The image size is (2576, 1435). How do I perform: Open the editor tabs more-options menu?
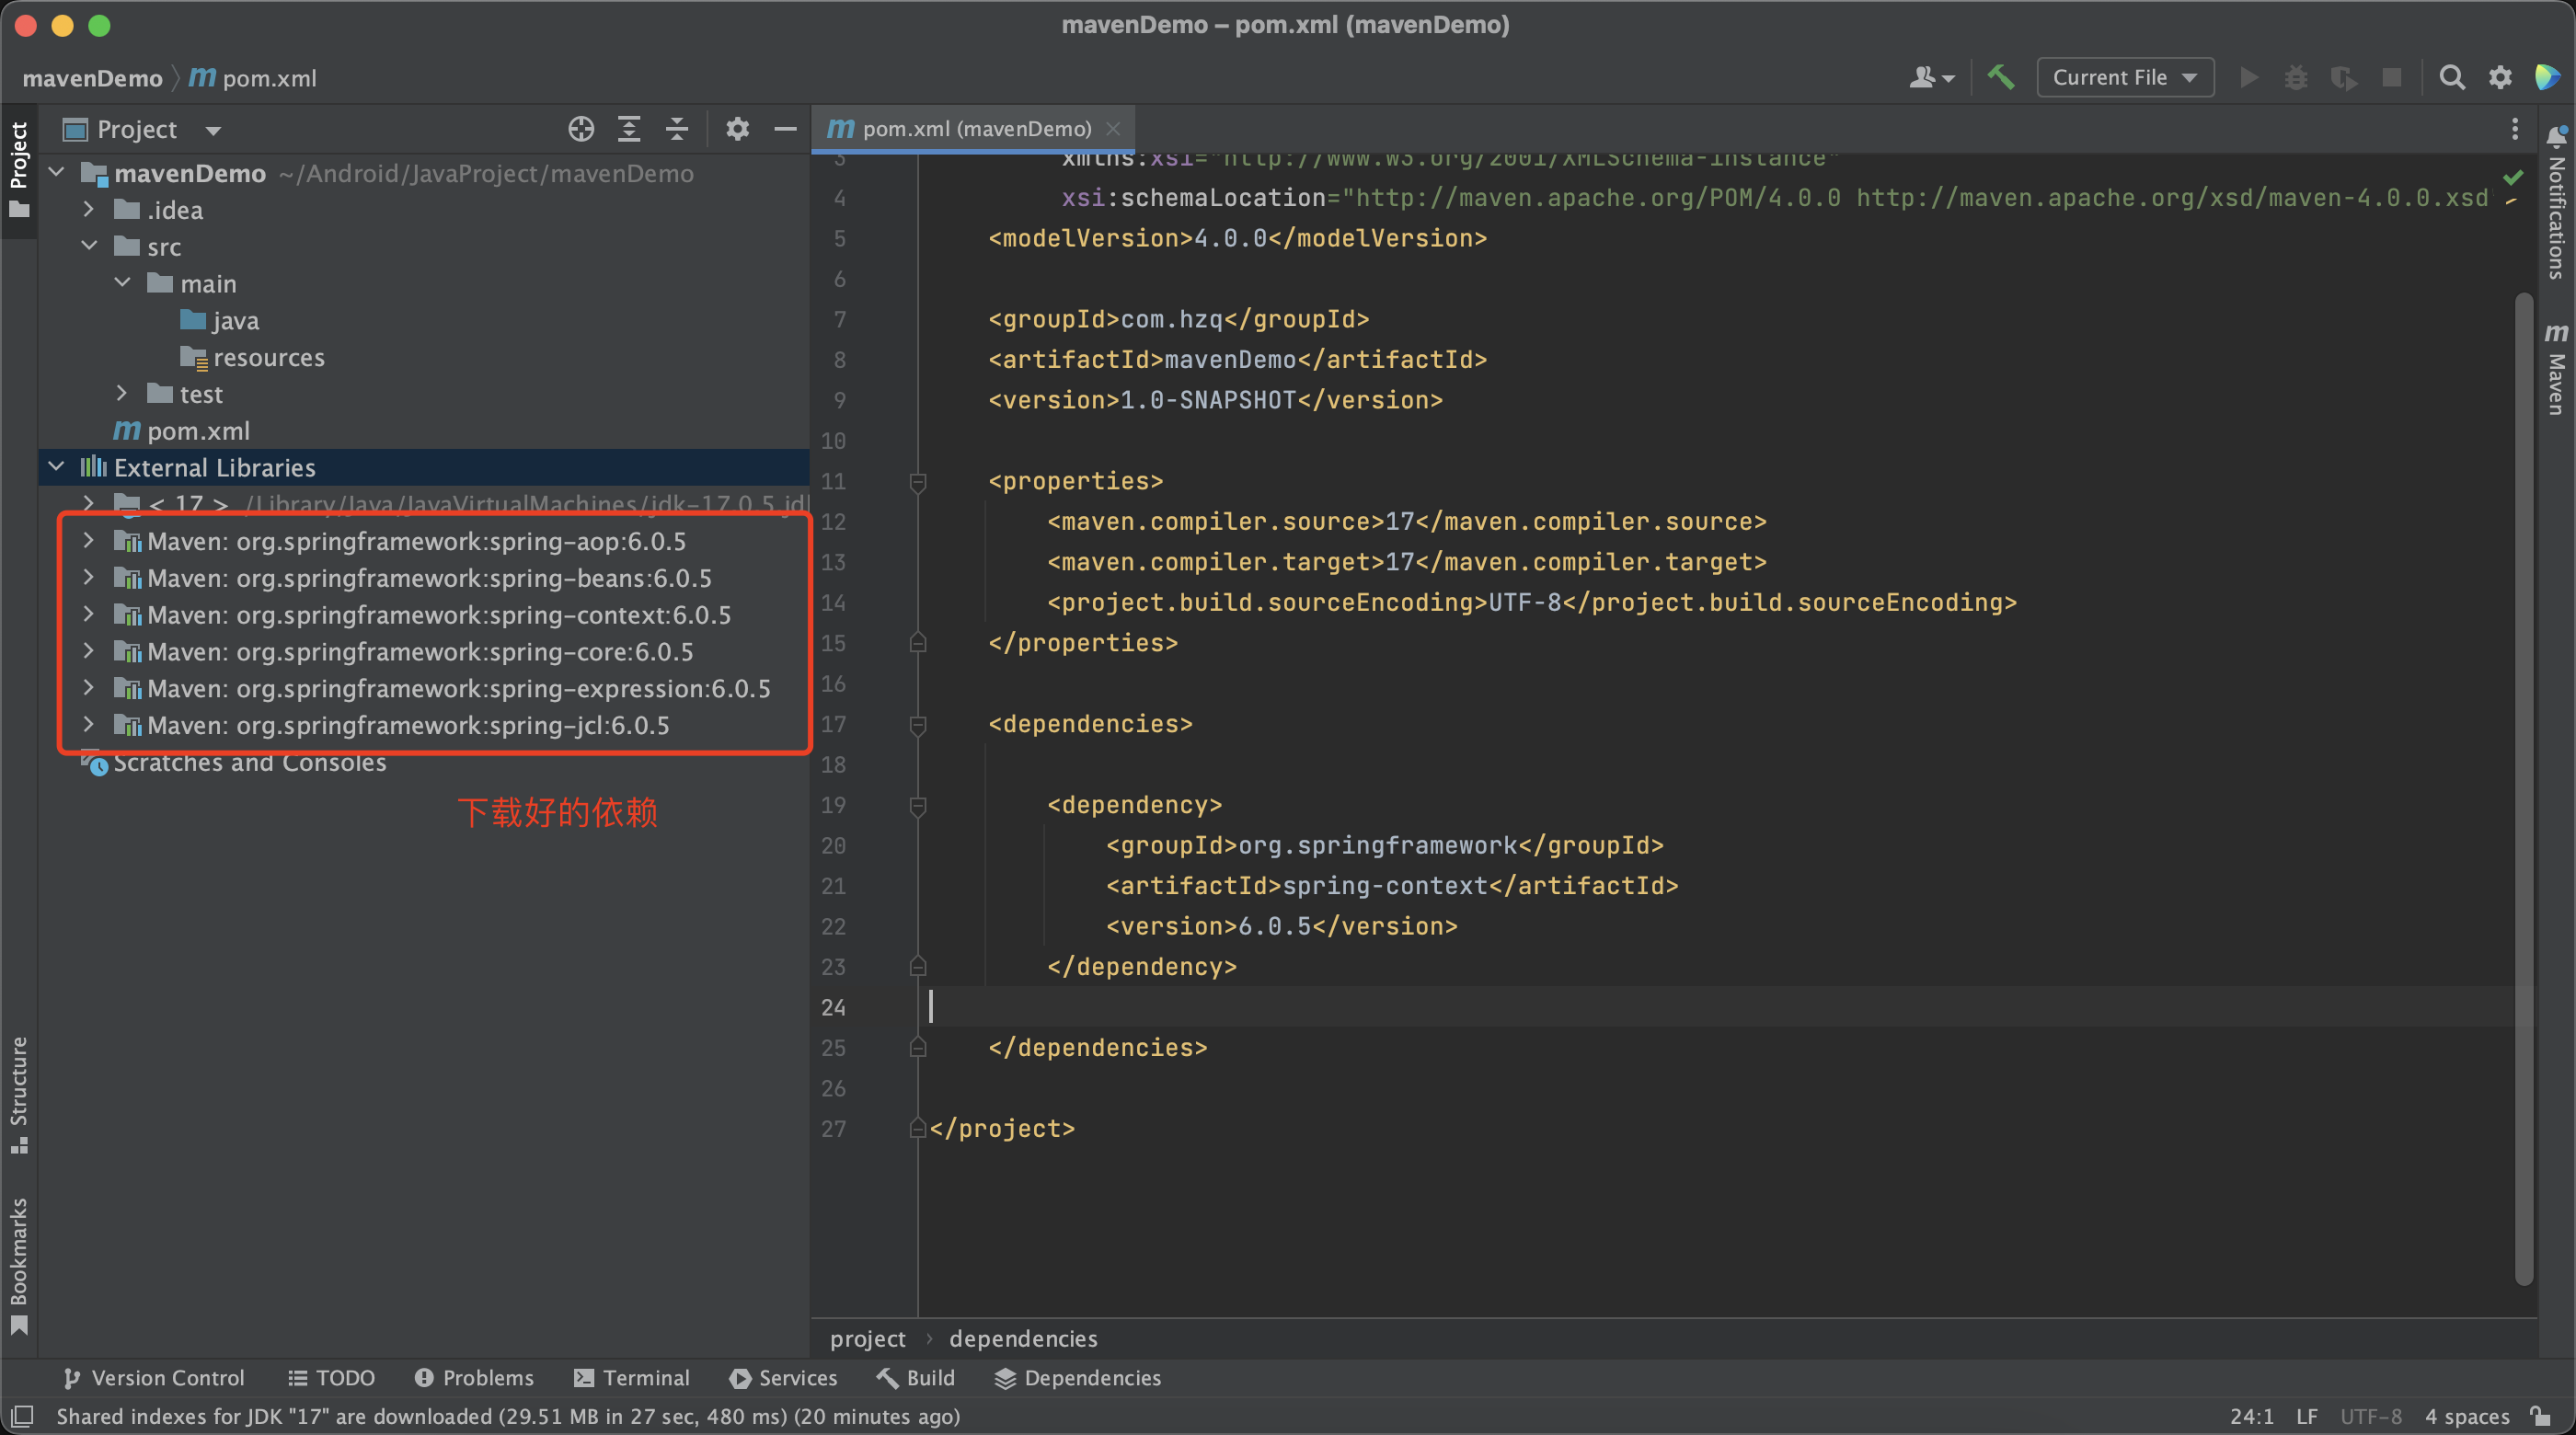[2515, 129]
